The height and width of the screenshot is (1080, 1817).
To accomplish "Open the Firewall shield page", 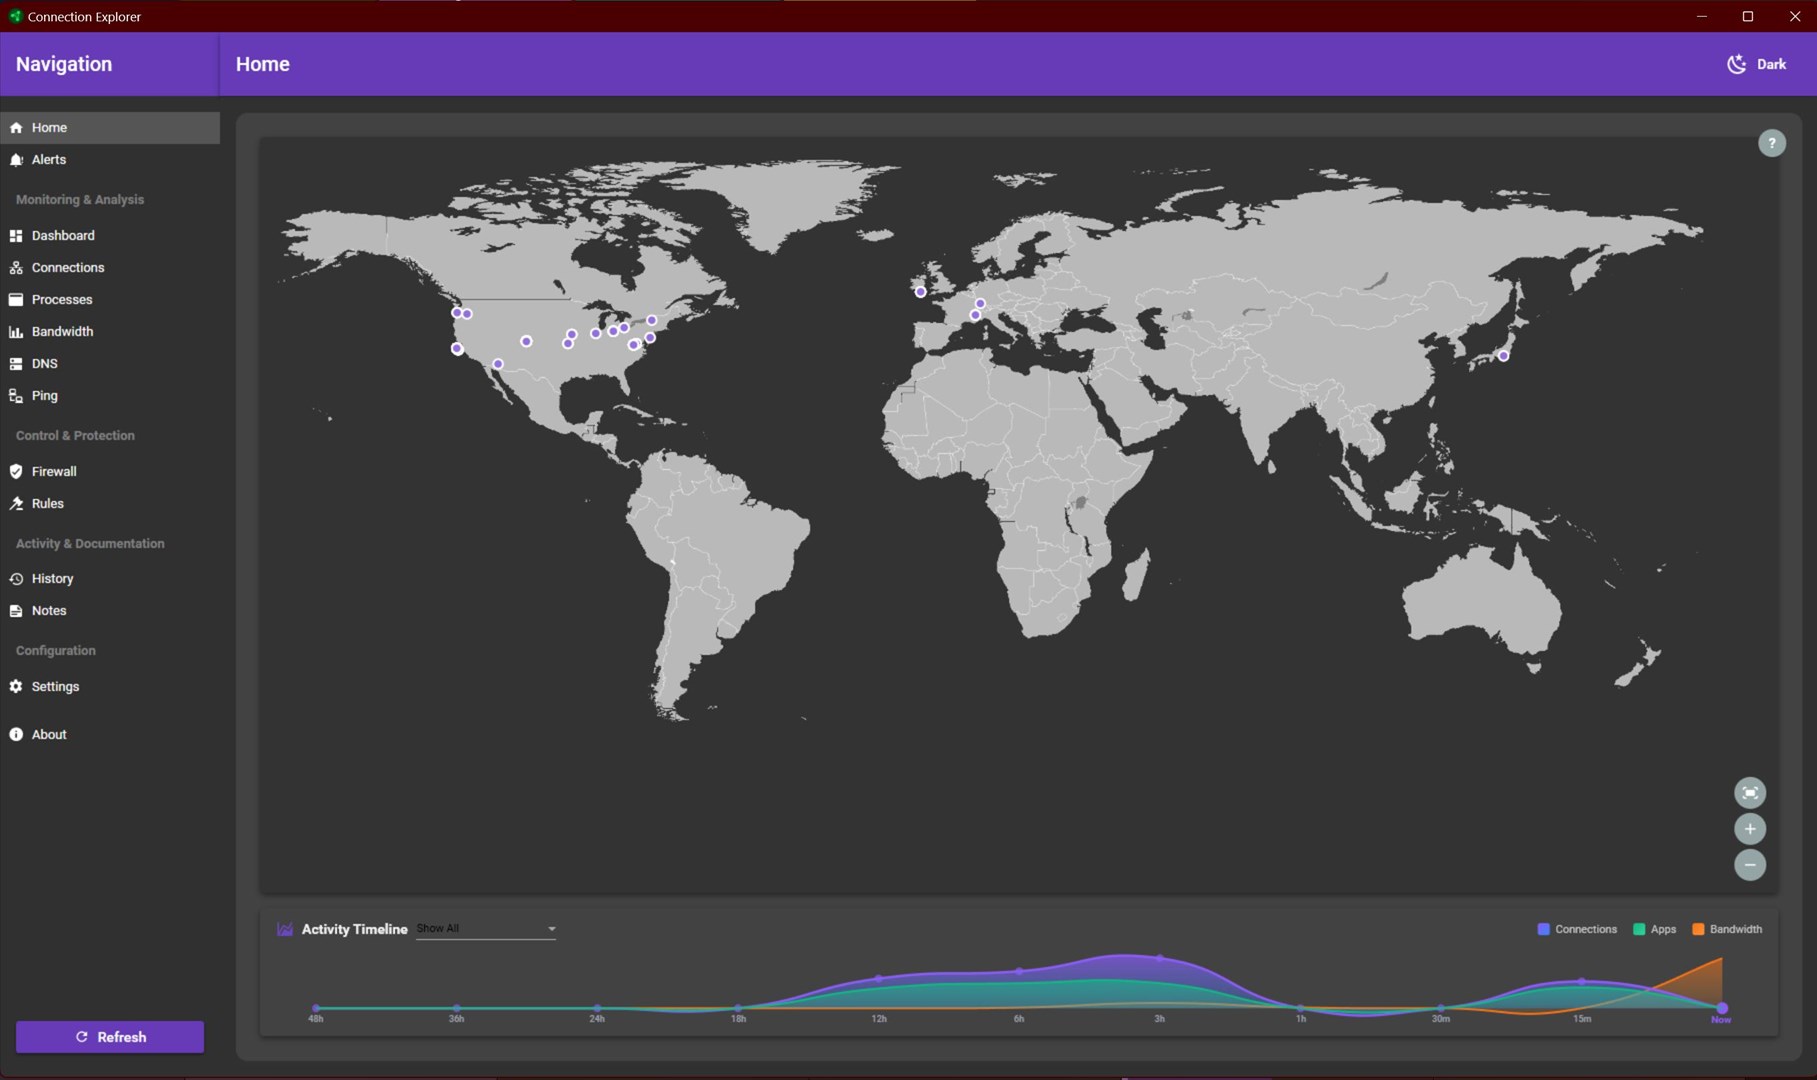I will (54, 471).
